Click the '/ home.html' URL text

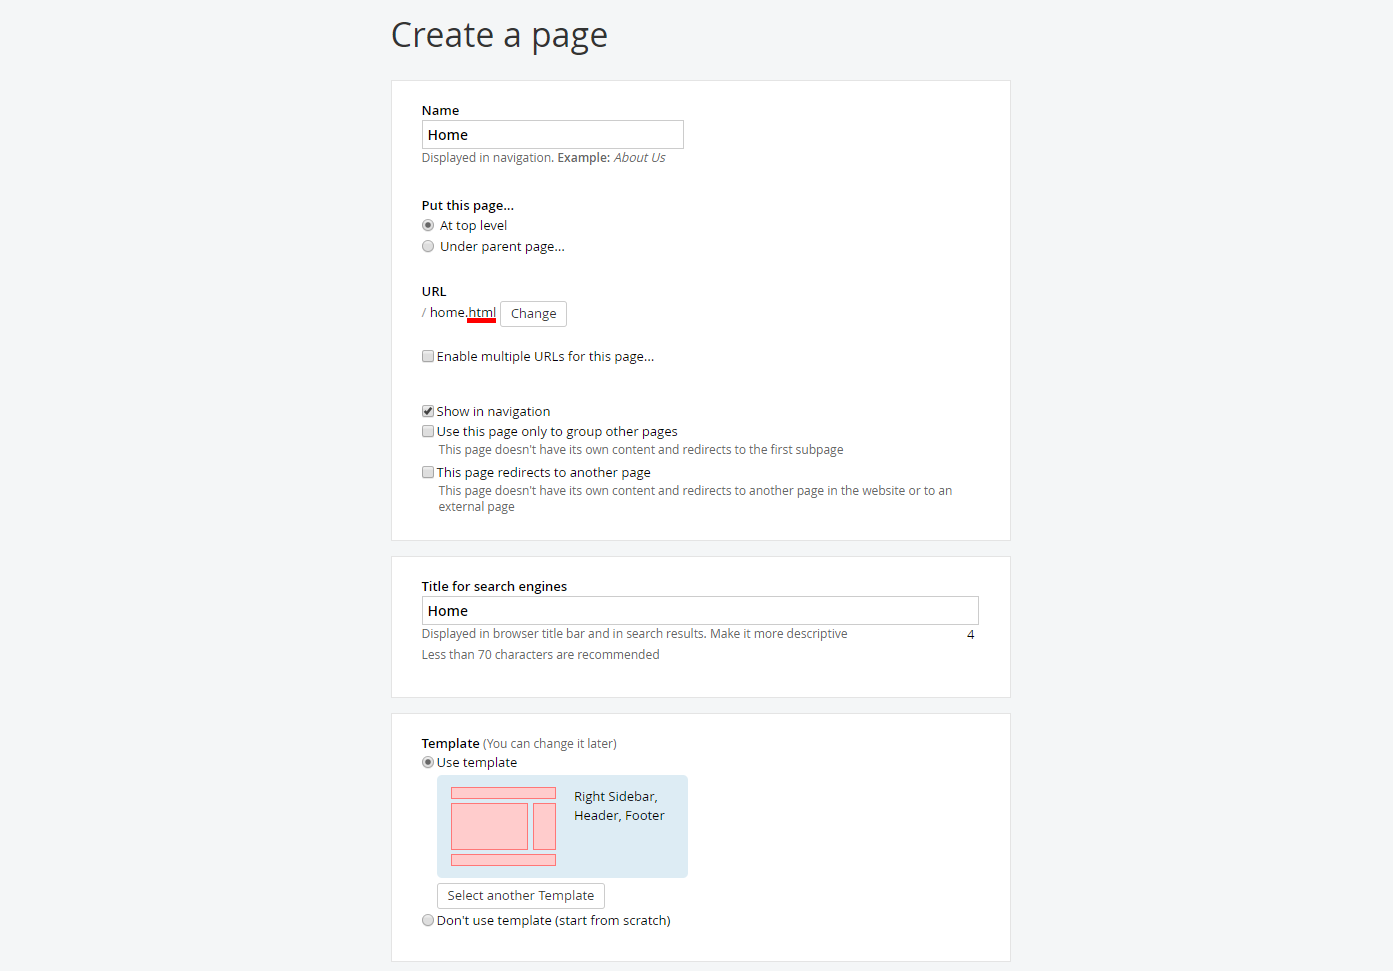point(456,312)
